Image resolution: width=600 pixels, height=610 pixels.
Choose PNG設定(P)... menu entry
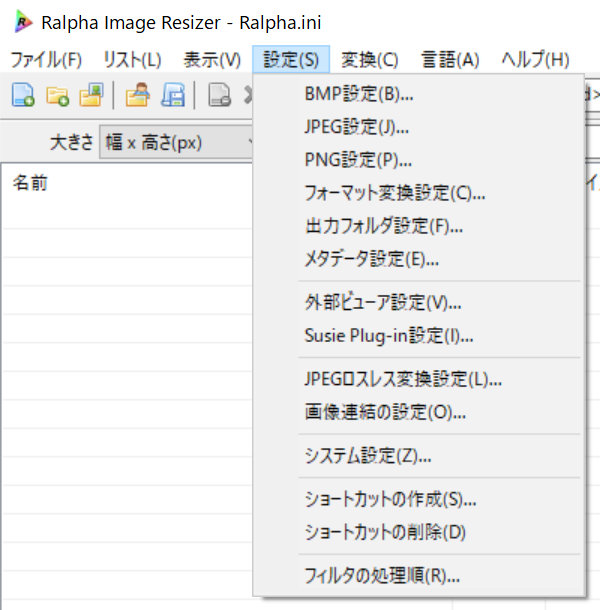tap(419, 160)
